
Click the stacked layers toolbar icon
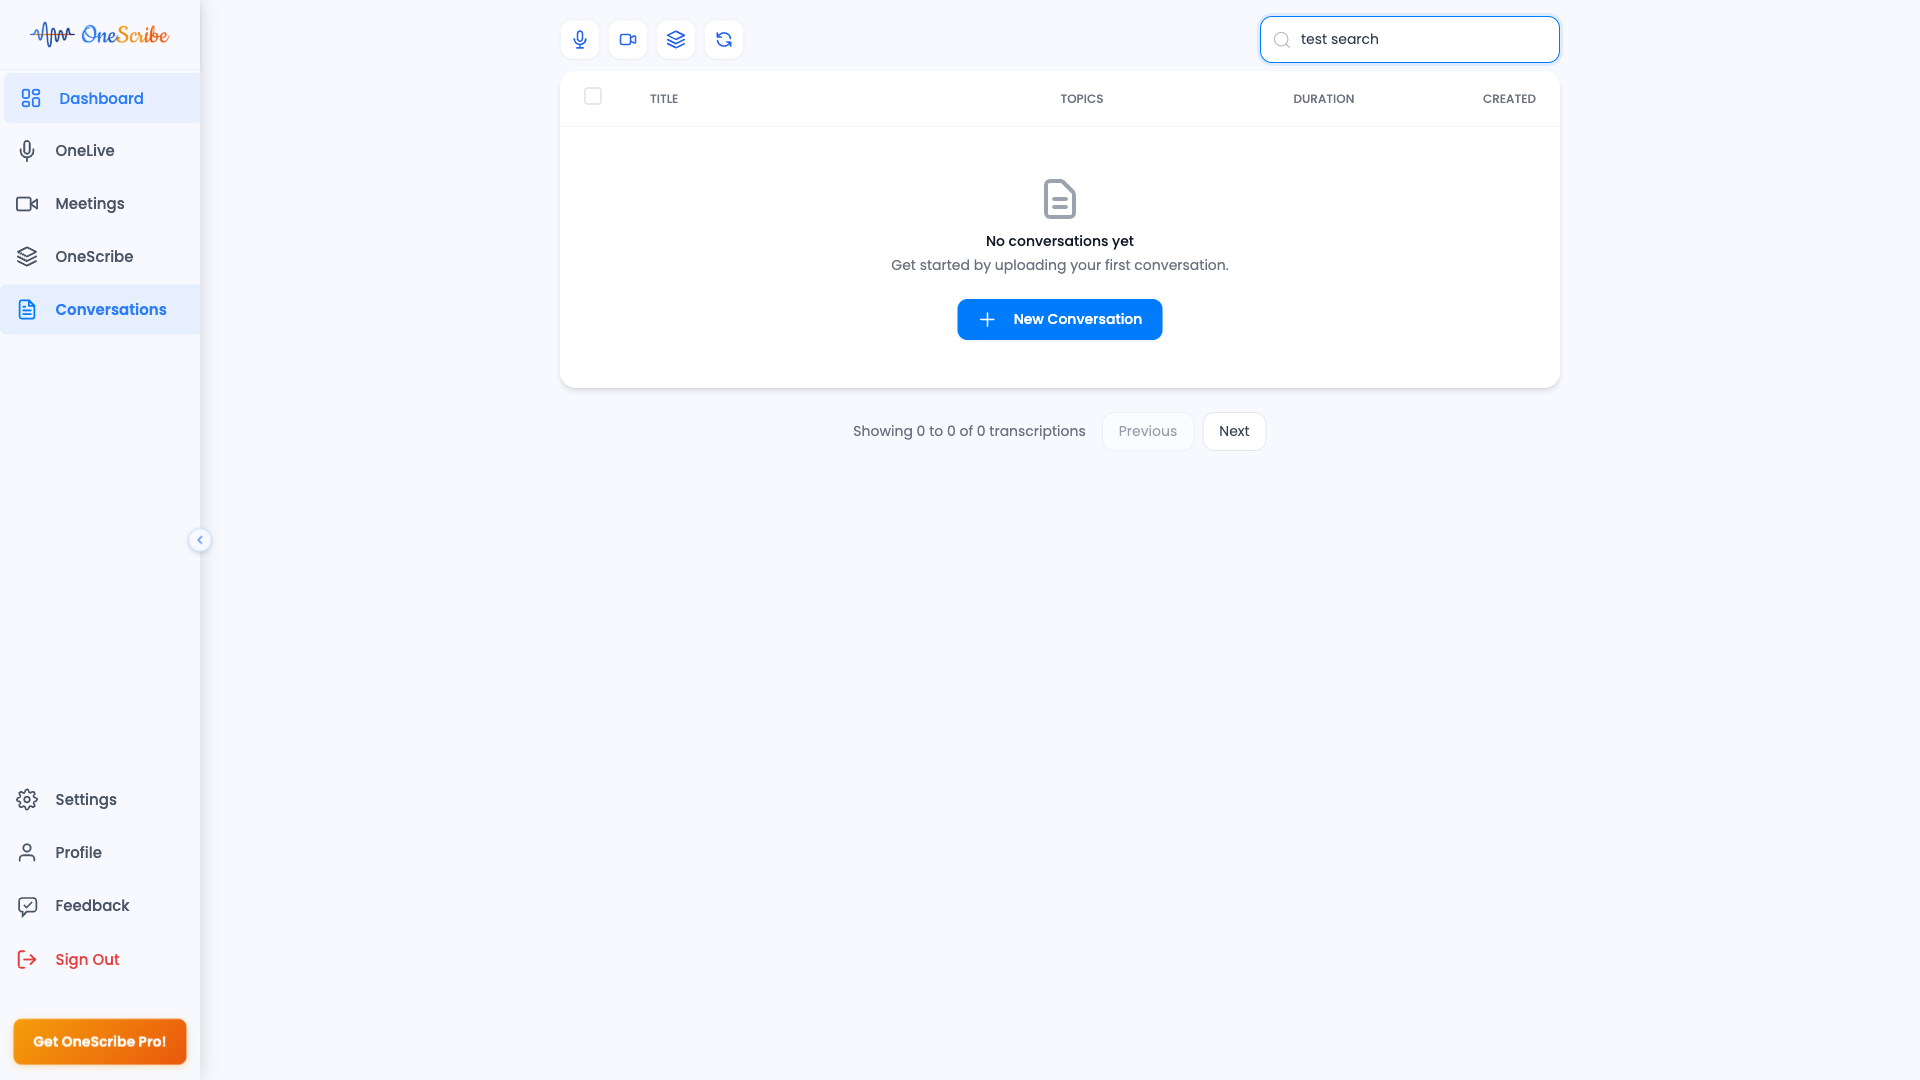tap(676, 40)
